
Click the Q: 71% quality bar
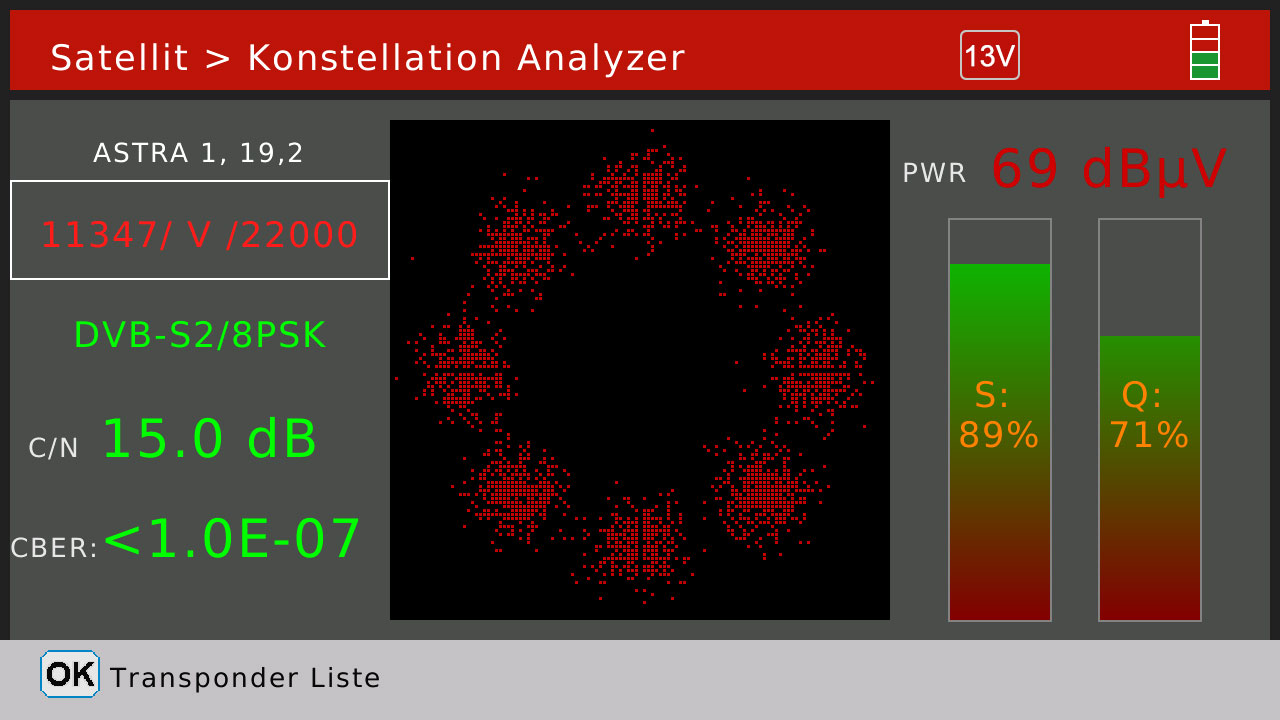coord(1149,420)
